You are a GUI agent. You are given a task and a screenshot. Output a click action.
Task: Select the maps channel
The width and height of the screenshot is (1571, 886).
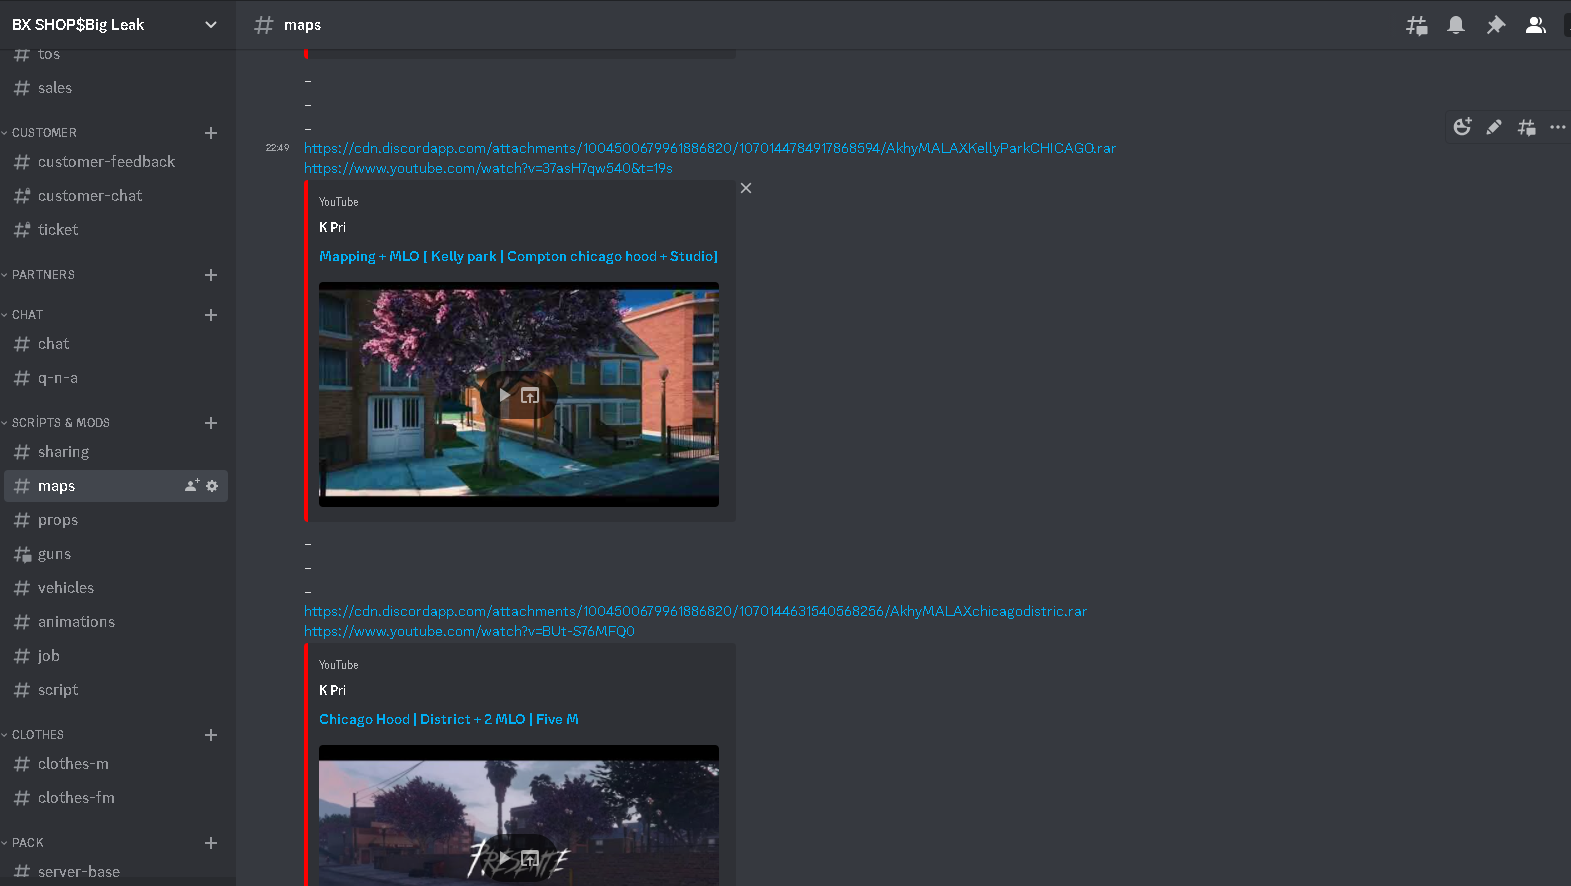click(116, 486)
